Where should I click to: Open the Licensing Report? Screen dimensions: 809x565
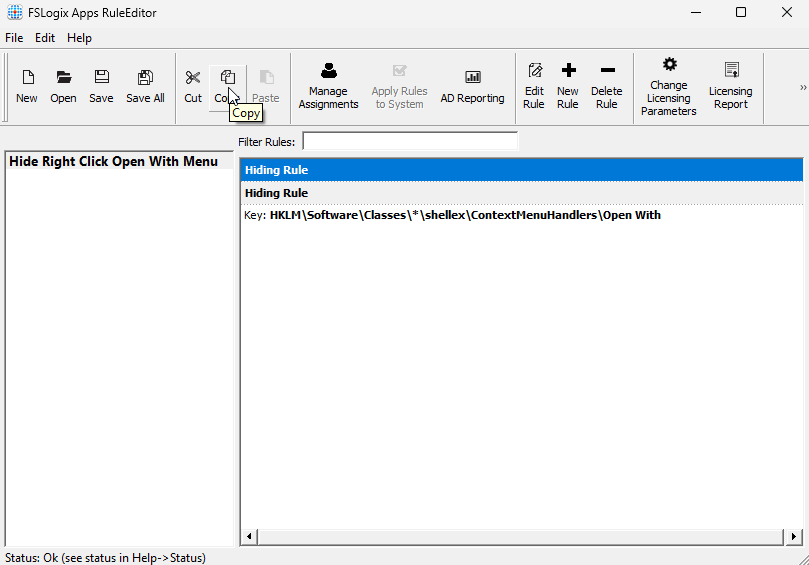[x=730, y=87]
